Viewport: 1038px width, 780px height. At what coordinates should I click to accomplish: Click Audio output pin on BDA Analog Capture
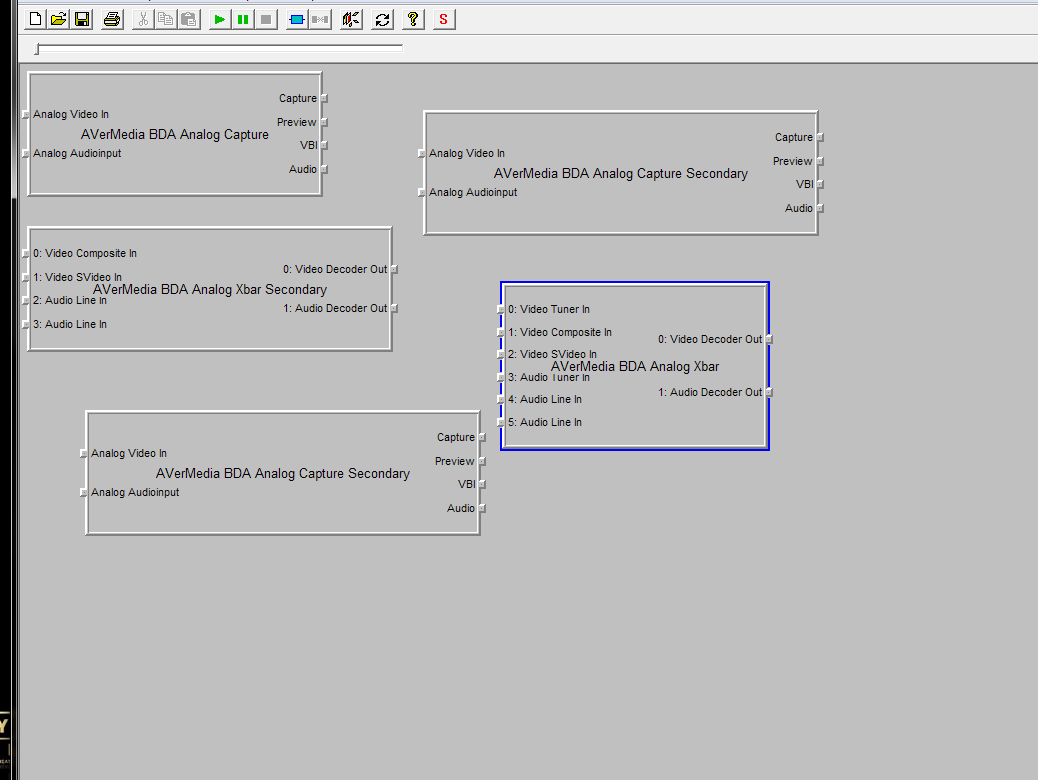click(x=324, y=169)
